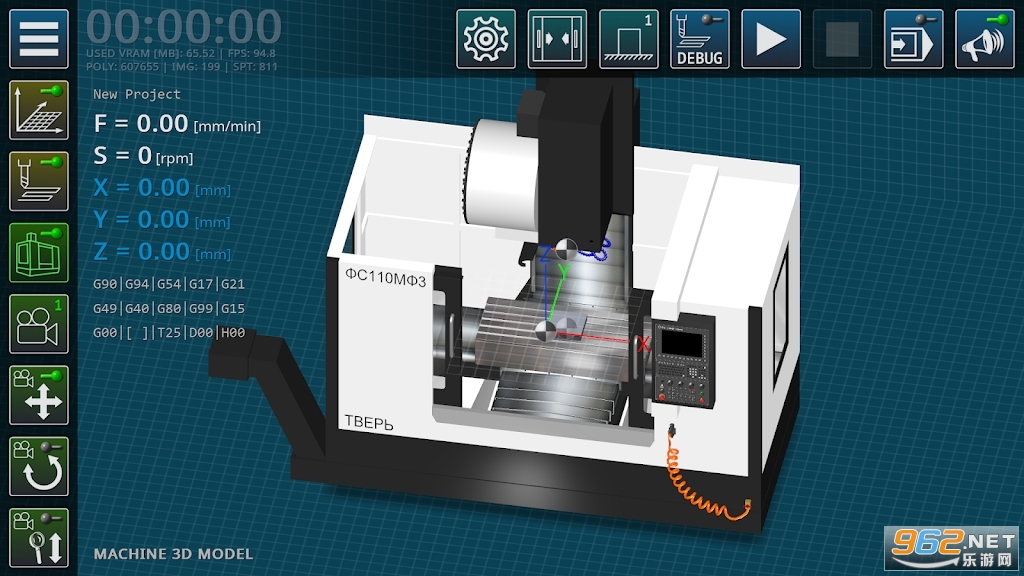Click the 00:00:00 simulation timer
Image resolution: width=1024 pixels, height=576 pixels.
click(184, 27)
